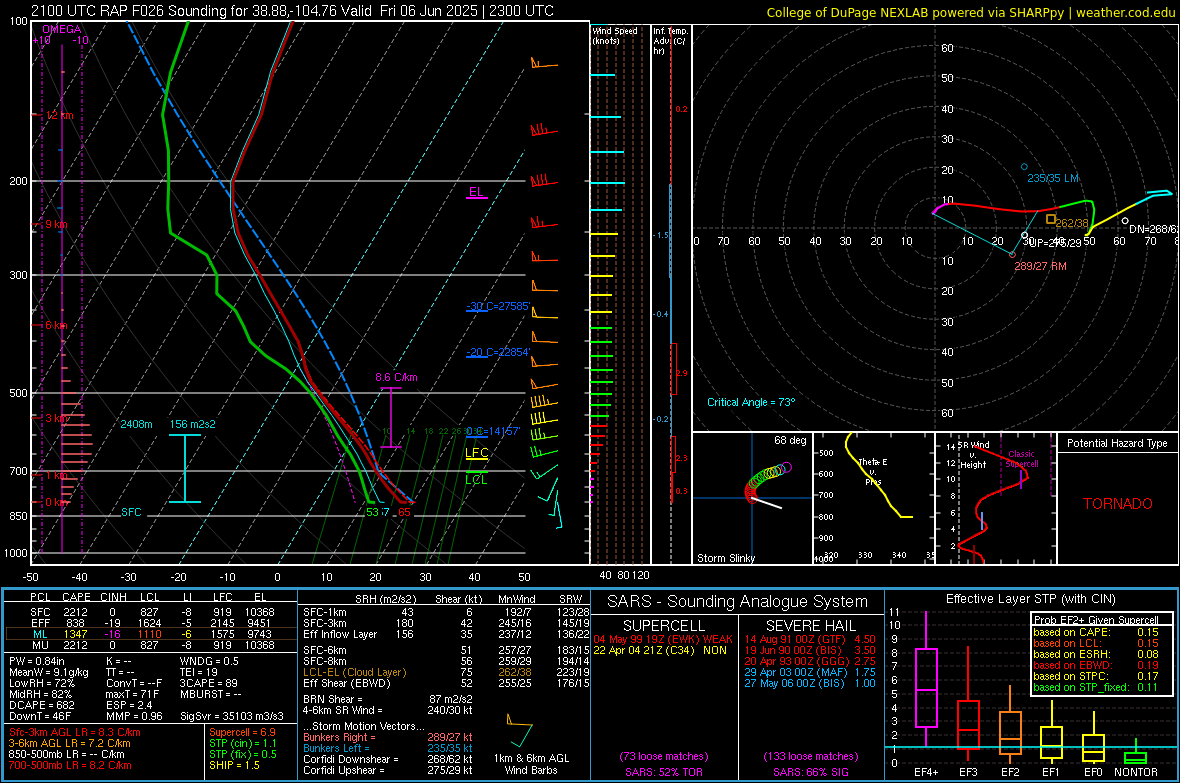Click the 29 Apr 03 00Z (MAF) hail analog
1180x783 pixels.
click(x=810, y=672)
